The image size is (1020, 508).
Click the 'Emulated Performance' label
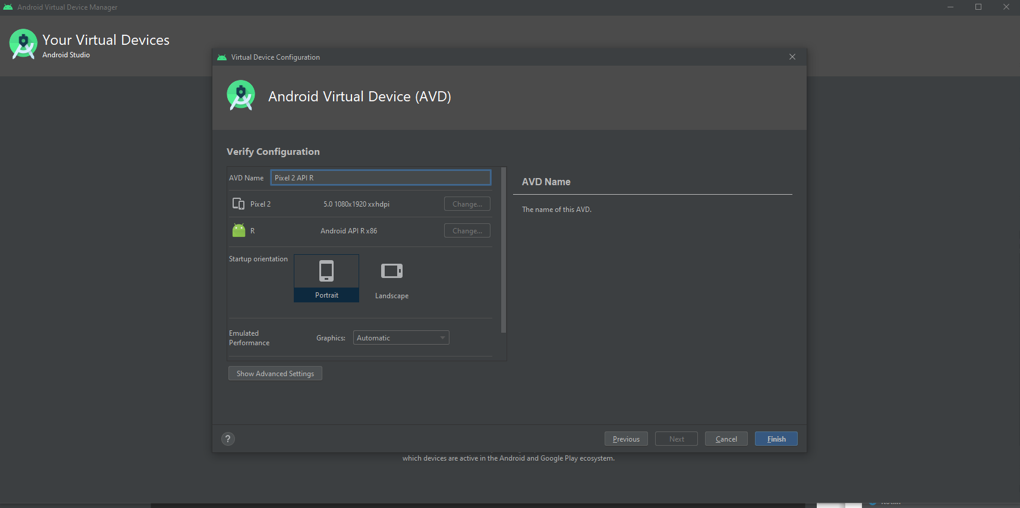point(249,338)
